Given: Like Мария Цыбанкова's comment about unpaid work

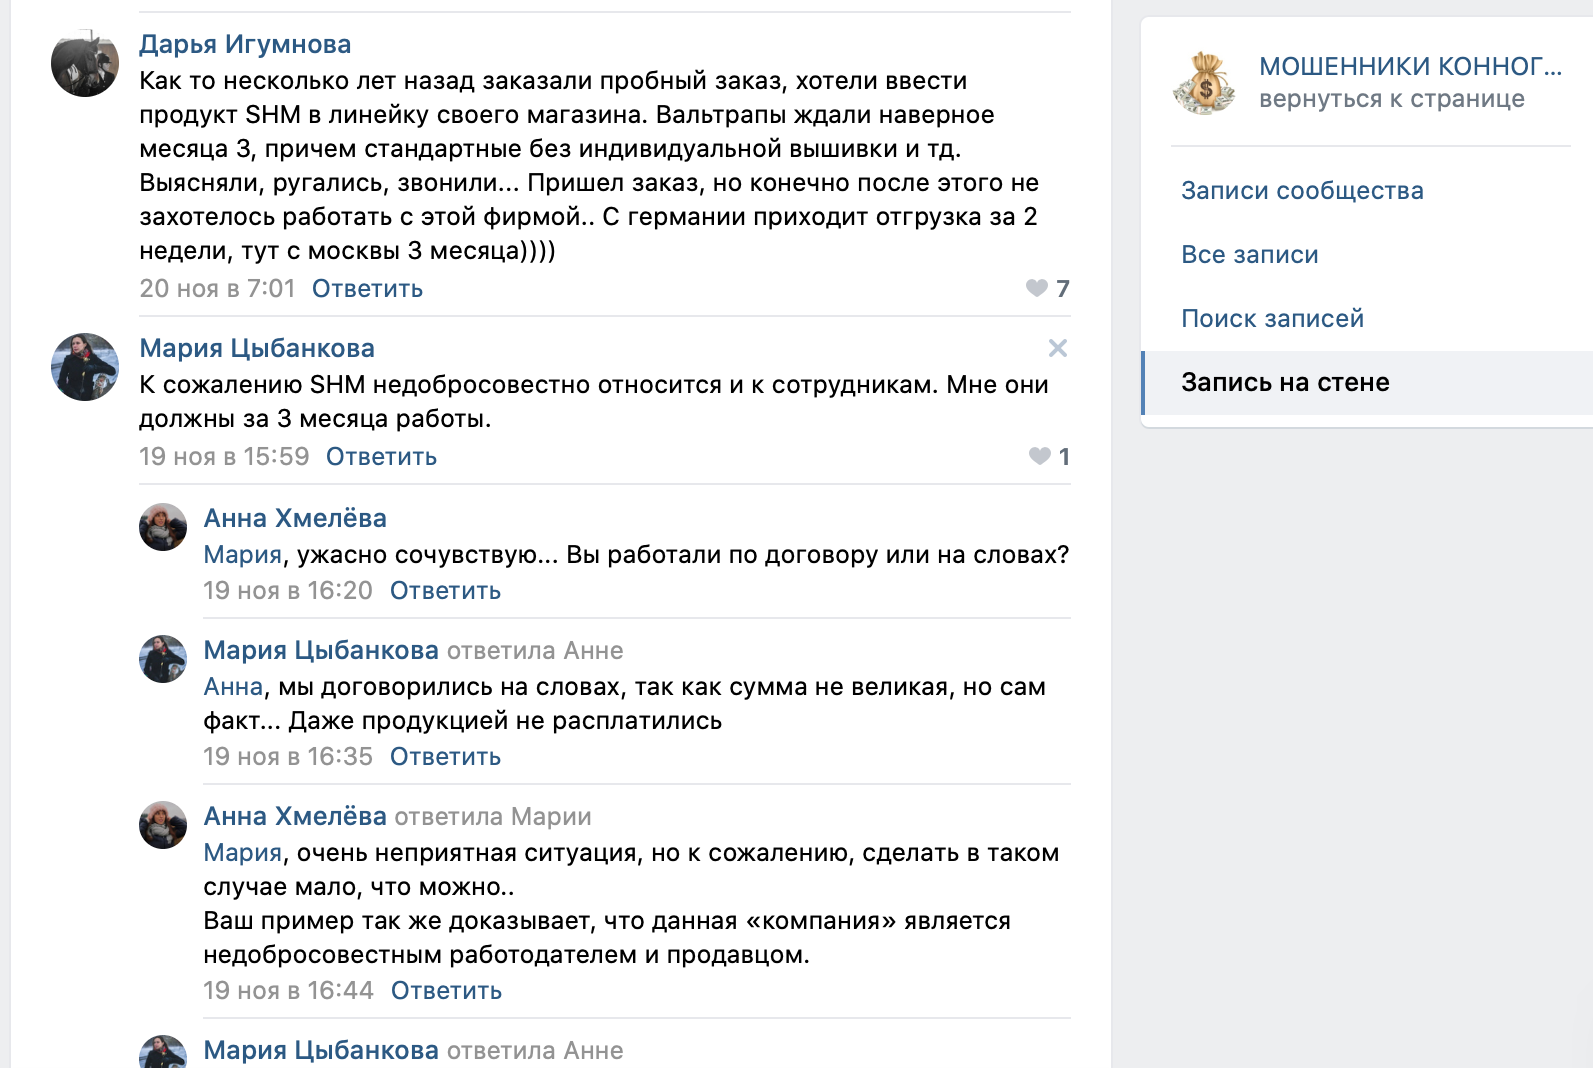Looking at the screenshot, I should pyautogui.click(x=1040, y=457).
